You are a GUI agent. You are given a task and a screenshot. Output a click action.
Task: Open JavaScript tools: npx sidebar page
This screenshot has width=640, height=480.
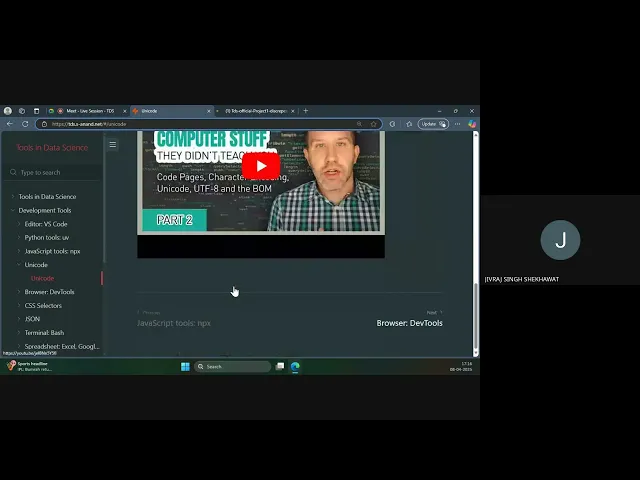pyautogui.click(x=52, y=251)
